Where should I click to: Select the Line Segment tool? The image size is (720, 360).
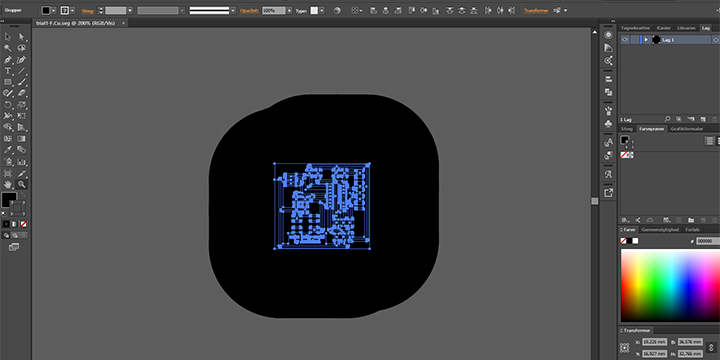(22, 71)
